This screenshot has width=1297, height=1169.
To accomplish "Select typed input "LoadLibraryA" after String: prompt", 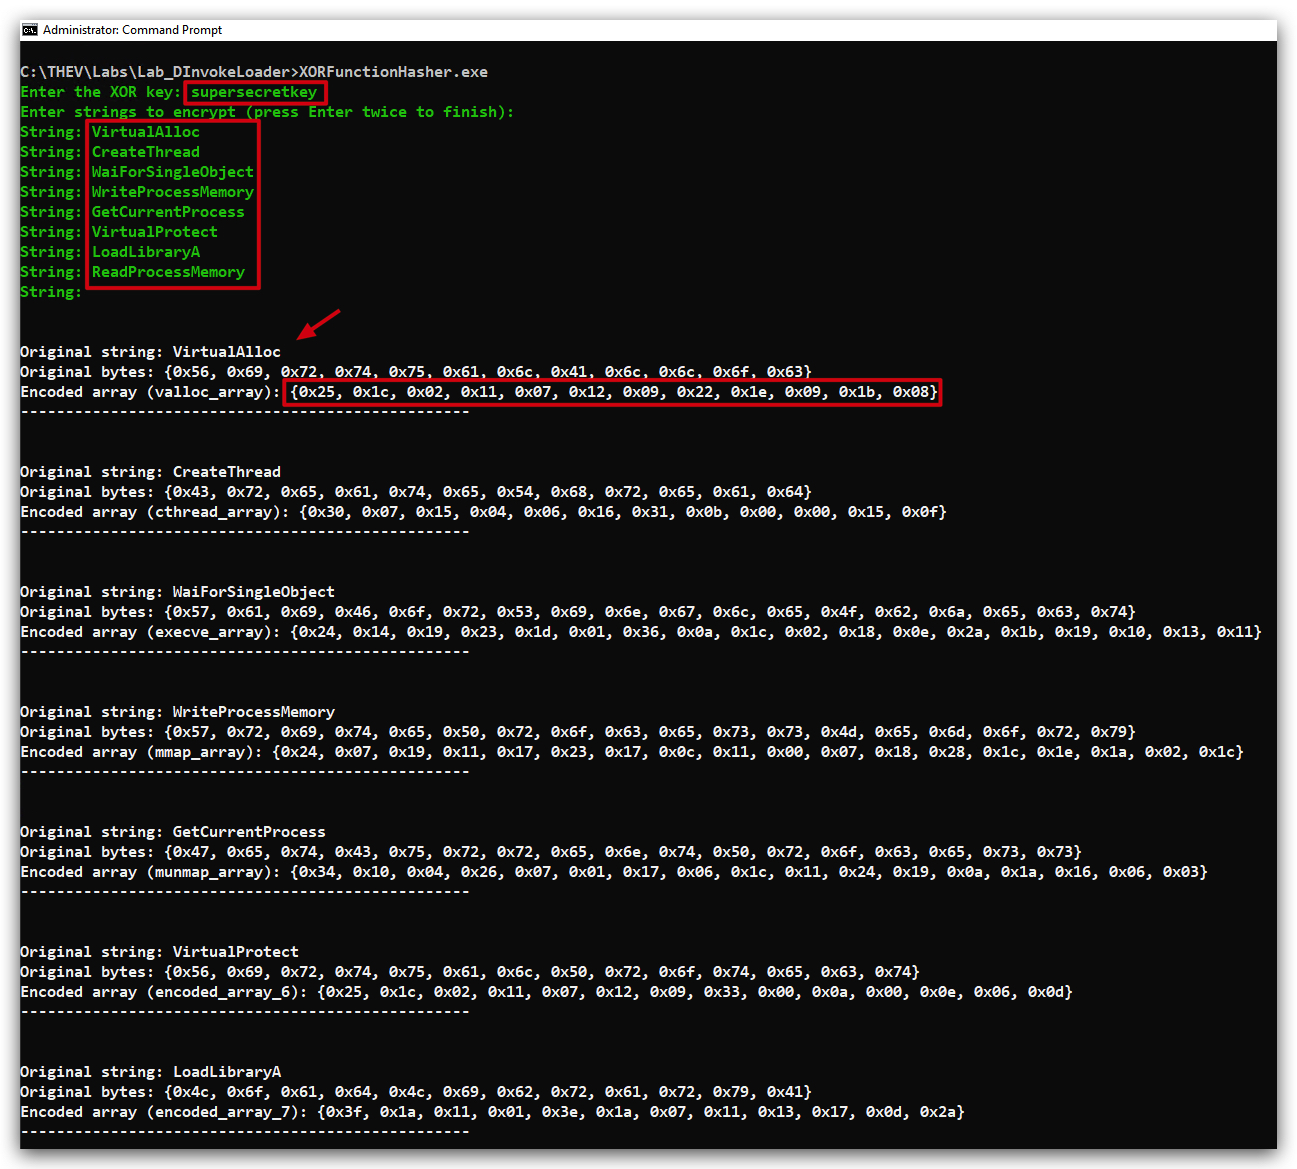I will point(146,252).
